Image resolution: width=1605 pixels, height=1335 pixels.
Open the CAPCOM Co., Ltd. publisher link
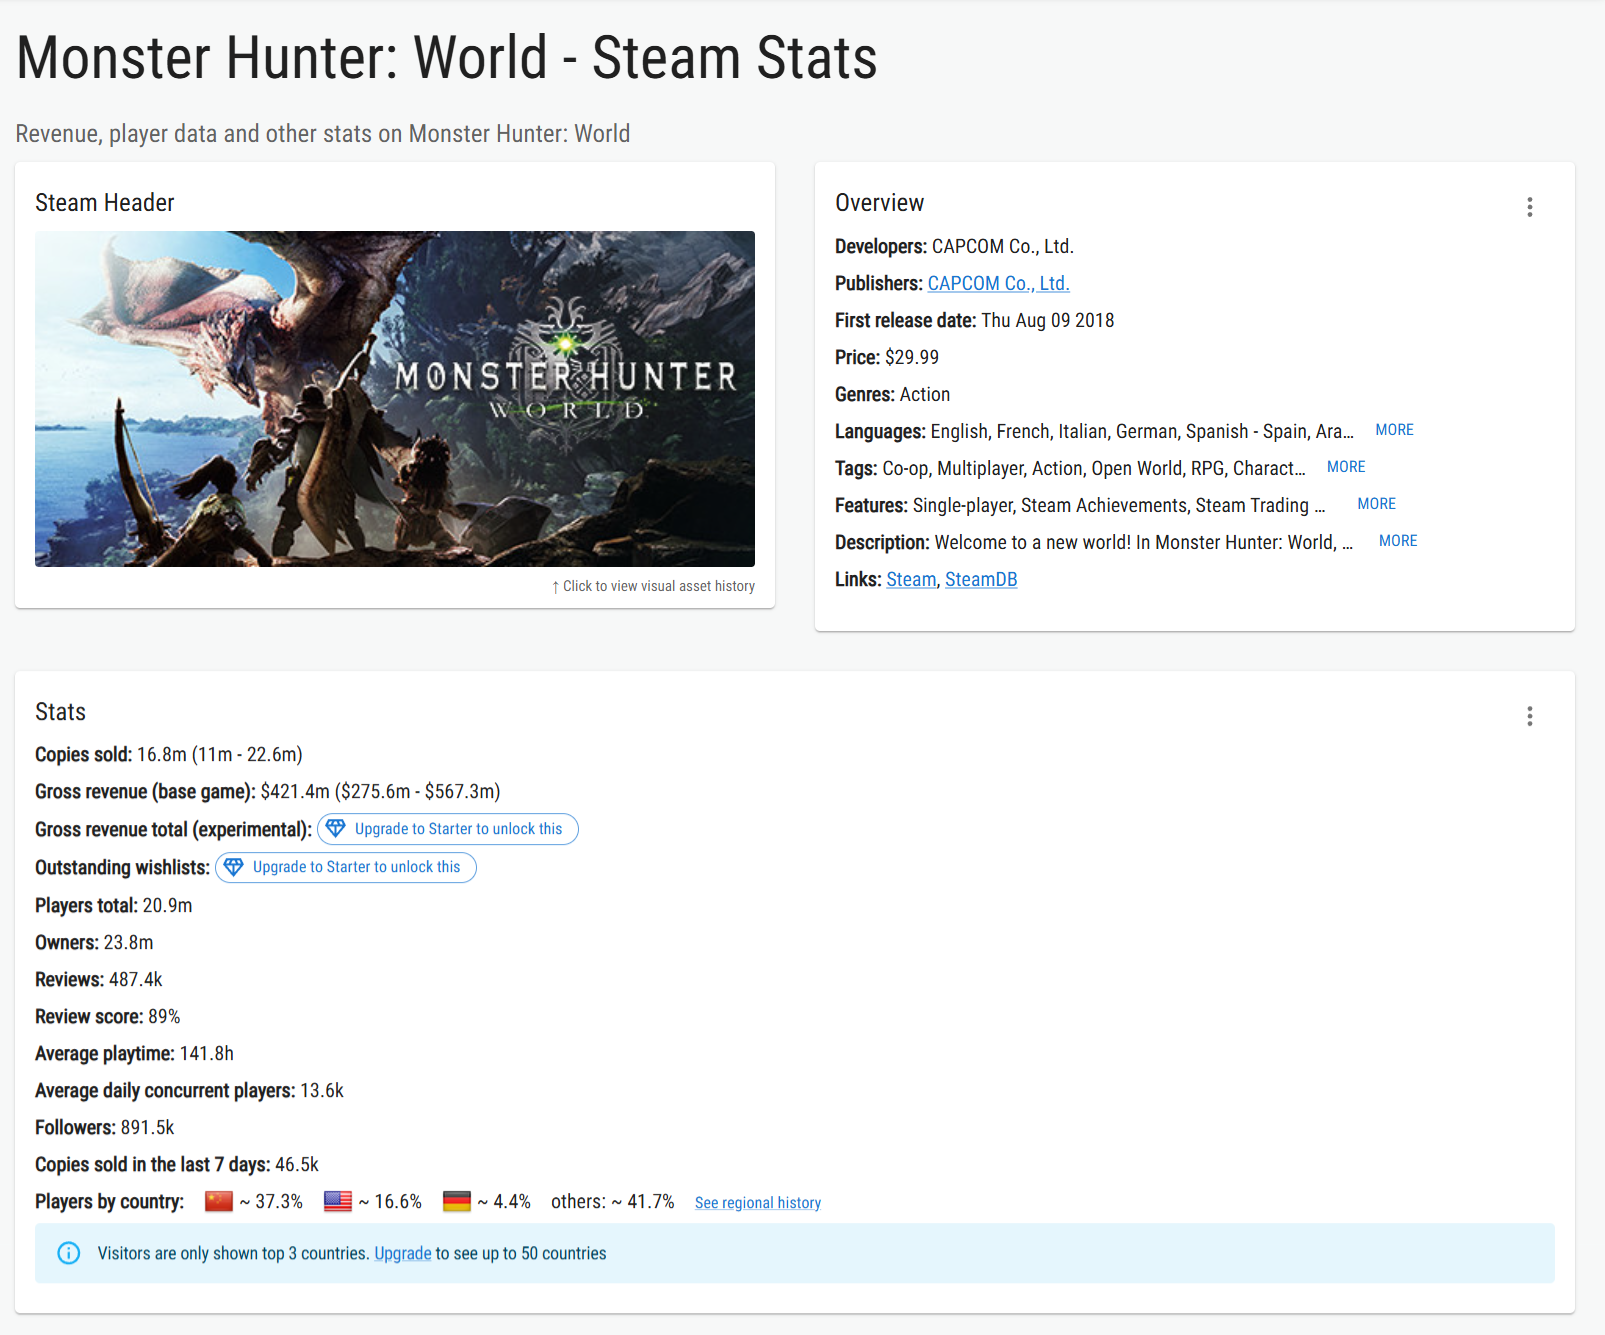click(x=998, y=283)
